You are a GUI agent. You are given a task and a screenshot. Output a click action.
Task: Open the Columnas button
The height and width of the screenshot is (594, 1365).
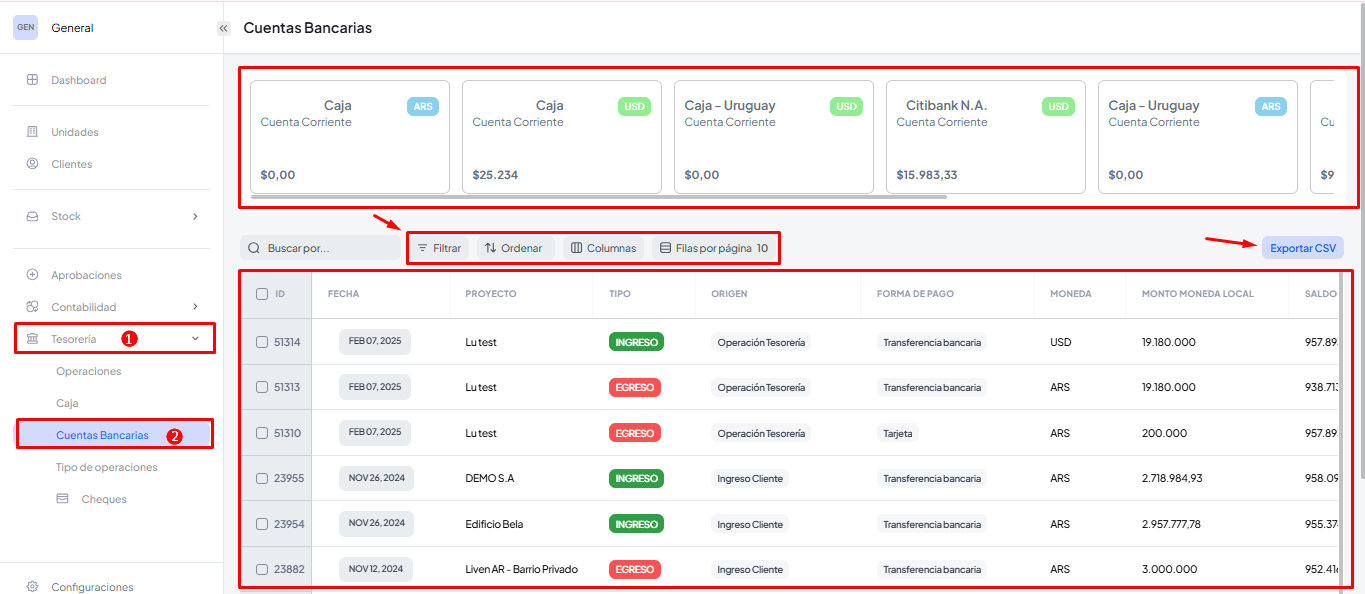[603, 248]
